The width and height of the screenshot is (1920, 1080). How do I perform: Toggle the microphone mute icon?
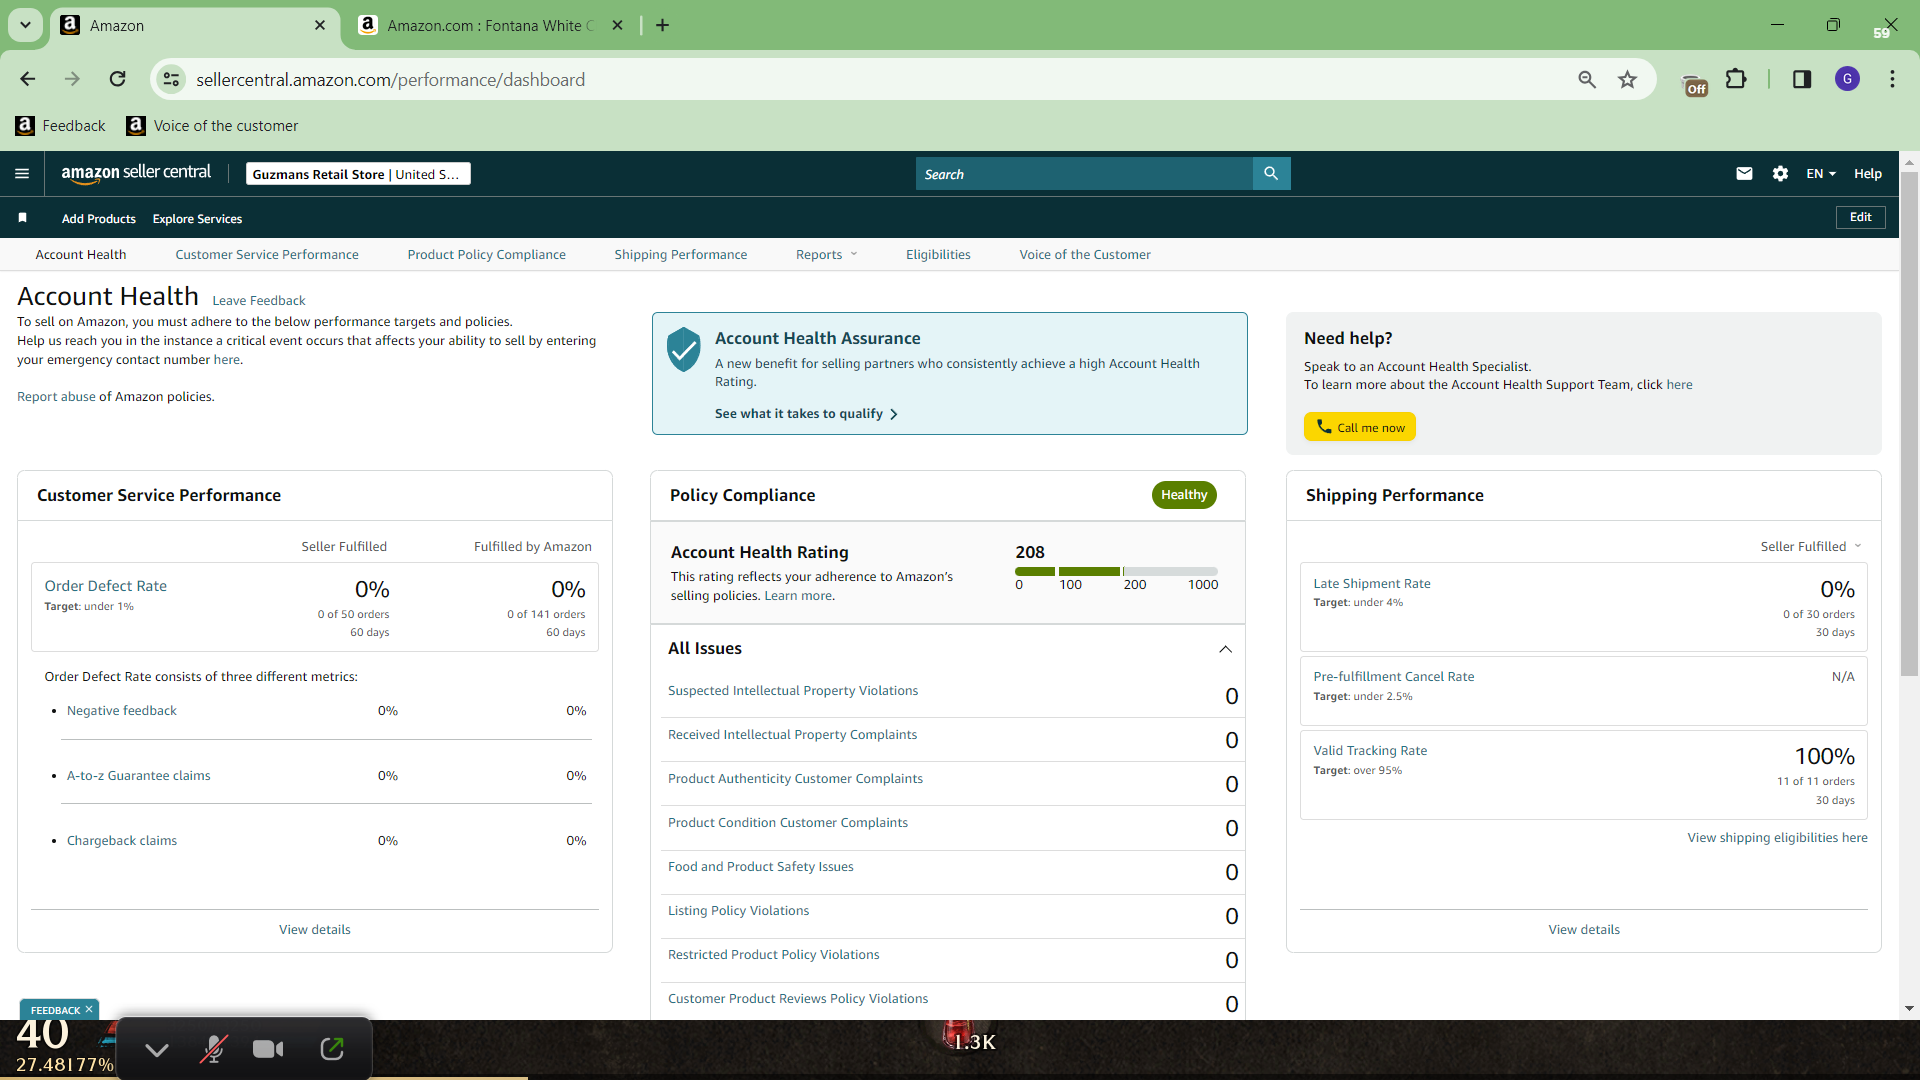click(213, 1049)
